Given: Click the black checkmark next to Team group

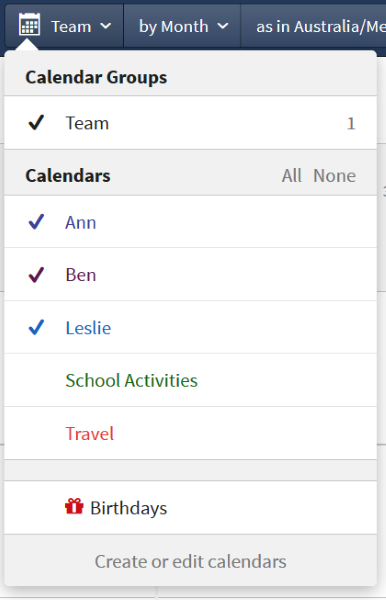Looking at the screenshot, I should click(36, 123).
